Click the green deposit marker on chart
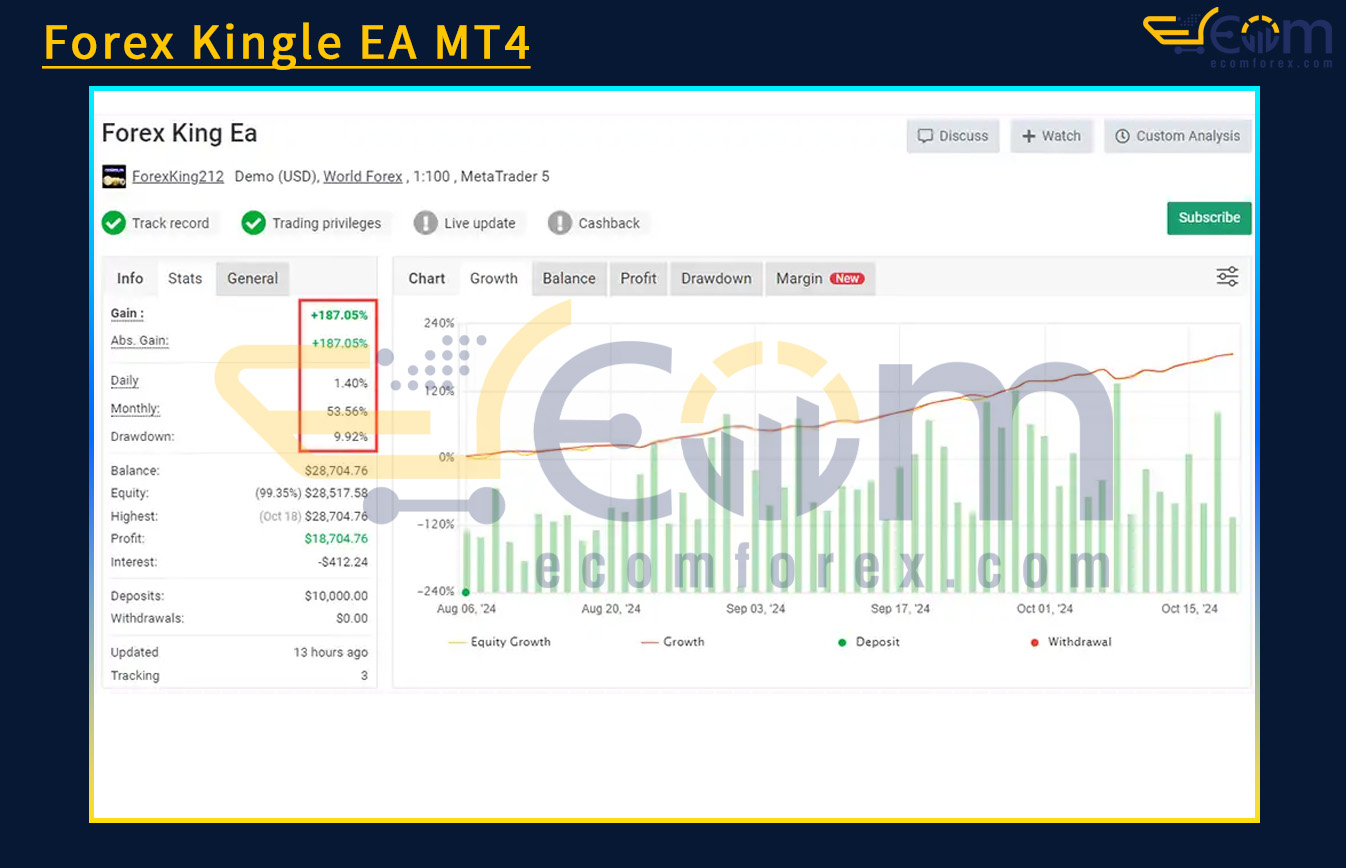Screen dimensions: 1346x868 point(465,592)
